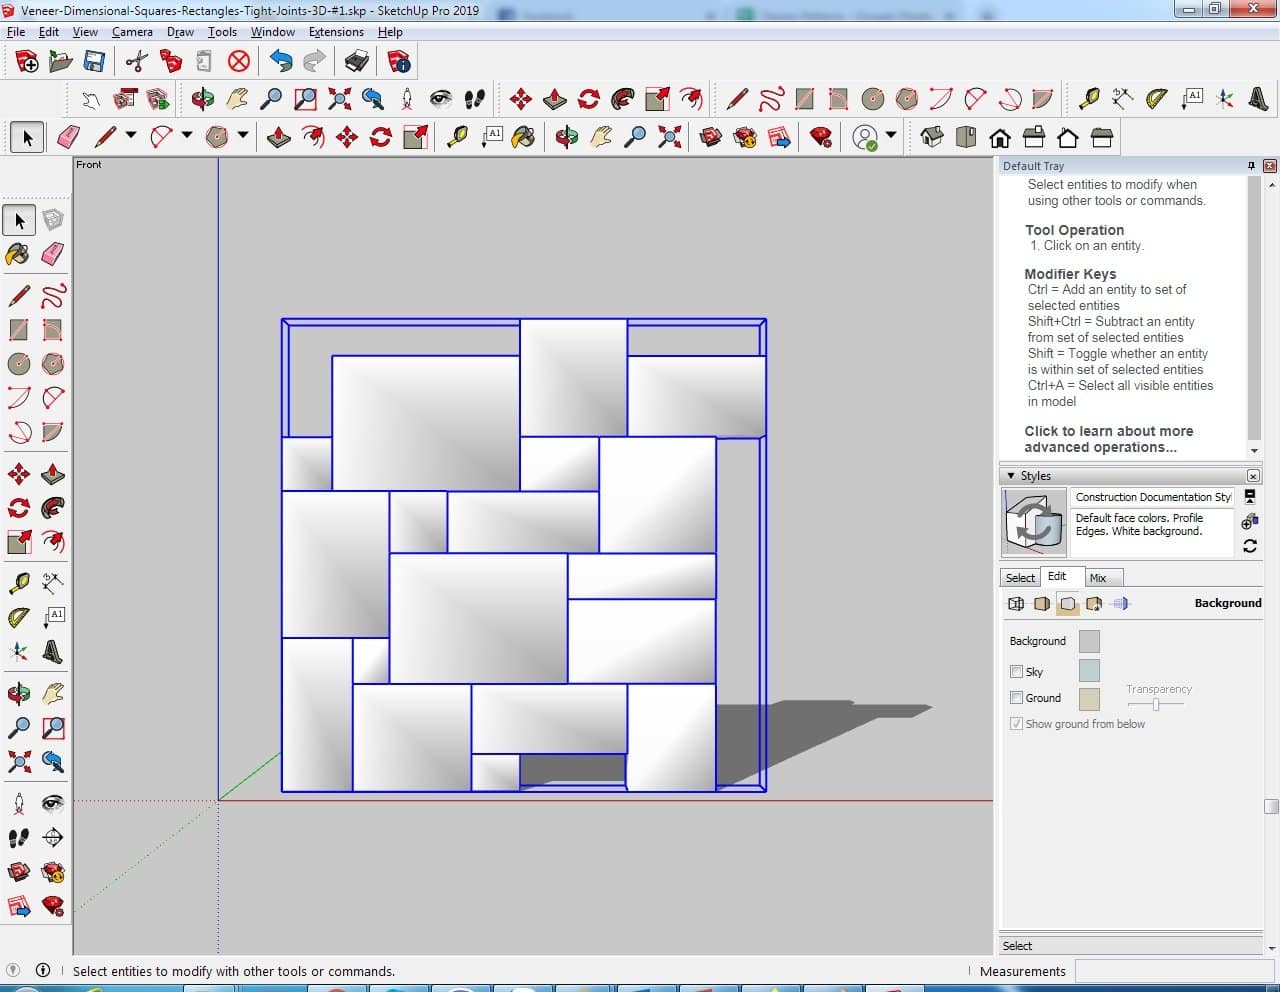
Task: Click the Background color swatch
Action: [x=1089, y=641]
